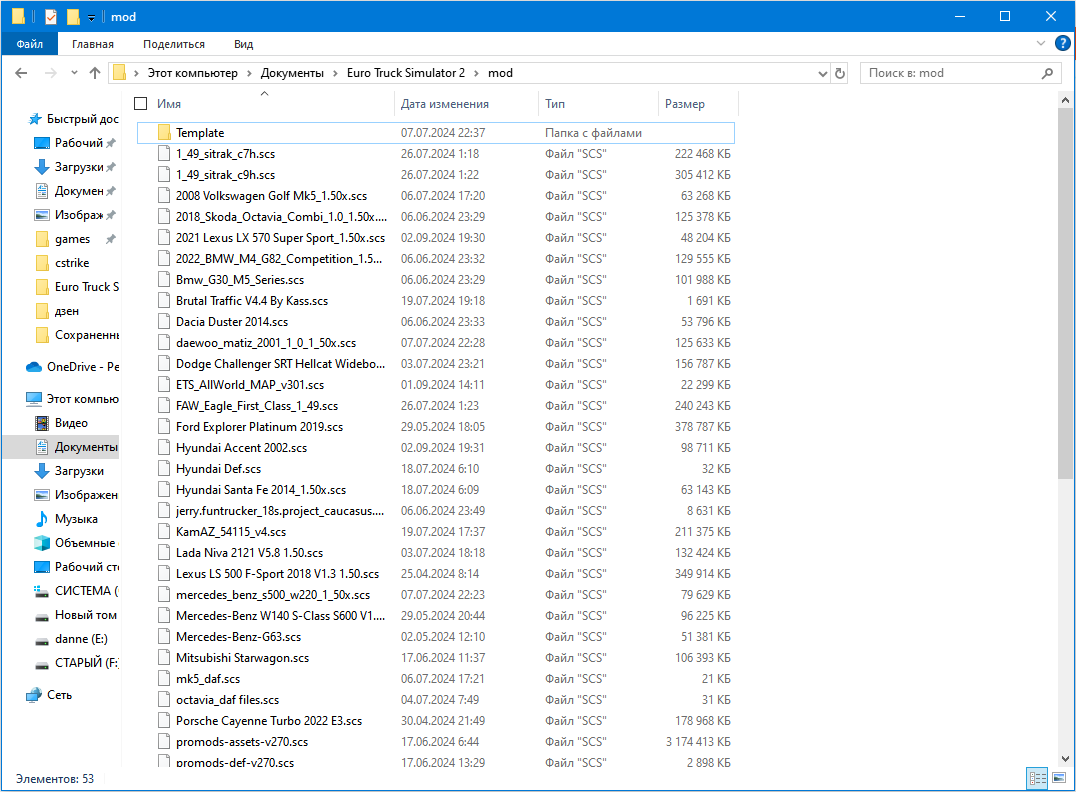Sort by the Имя column header
1076x792 pixels.
click(x=169, y=104)
